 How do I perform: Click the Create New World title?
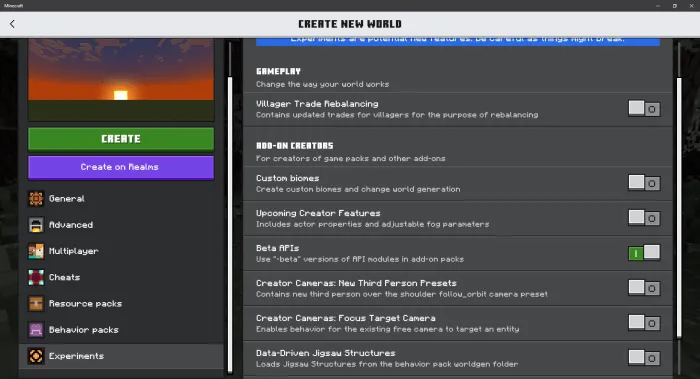pyautogui.click(x=350, y=24)
